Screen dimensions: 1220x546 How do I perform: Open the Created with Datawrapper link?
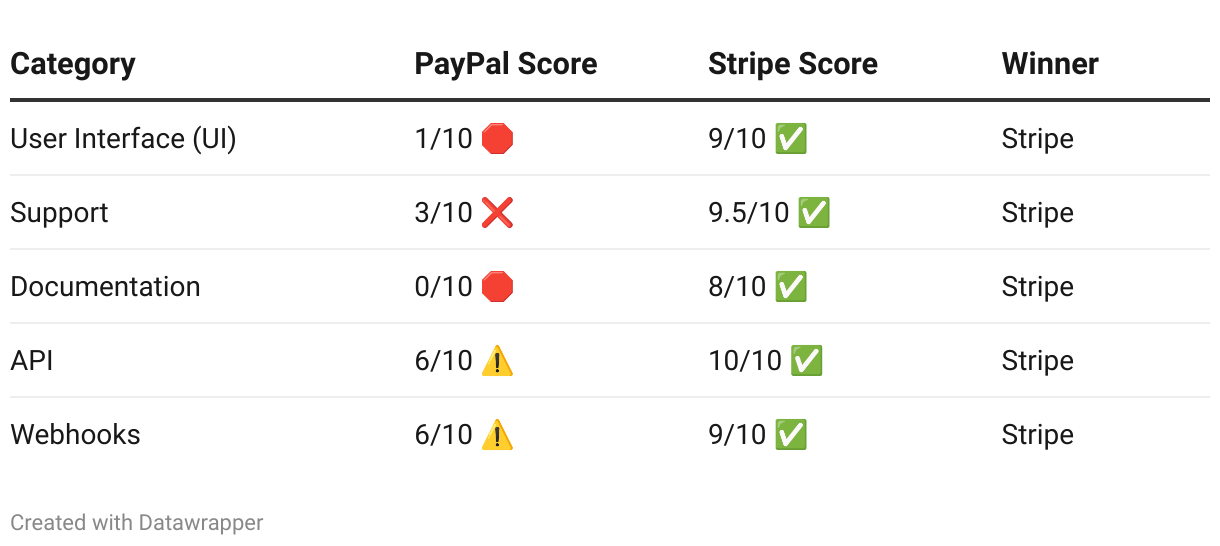tap(137, 522)
